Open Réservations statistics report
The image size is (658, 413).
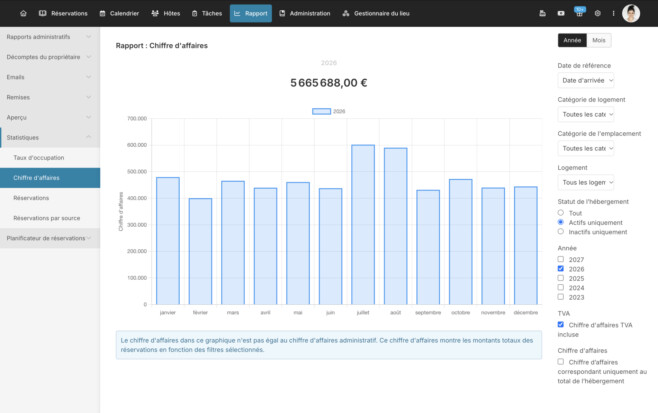pyautogui.click(x=50, y=198)
